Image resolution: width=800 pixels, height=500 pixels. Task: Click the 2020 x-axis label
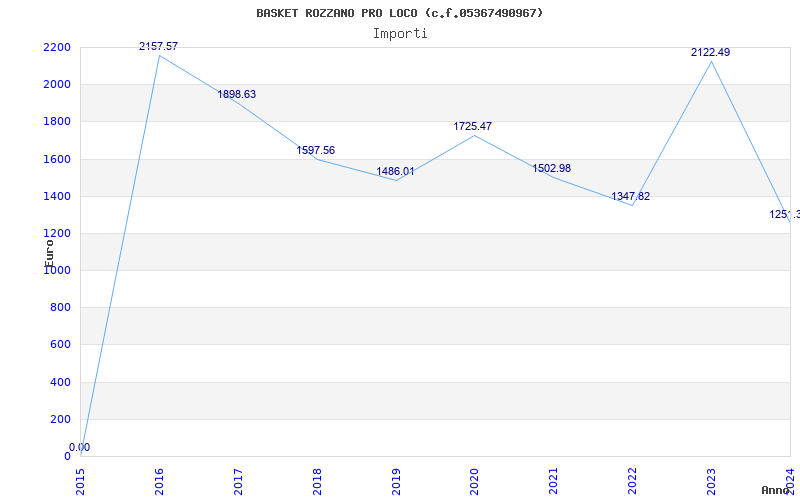[475, 481]
